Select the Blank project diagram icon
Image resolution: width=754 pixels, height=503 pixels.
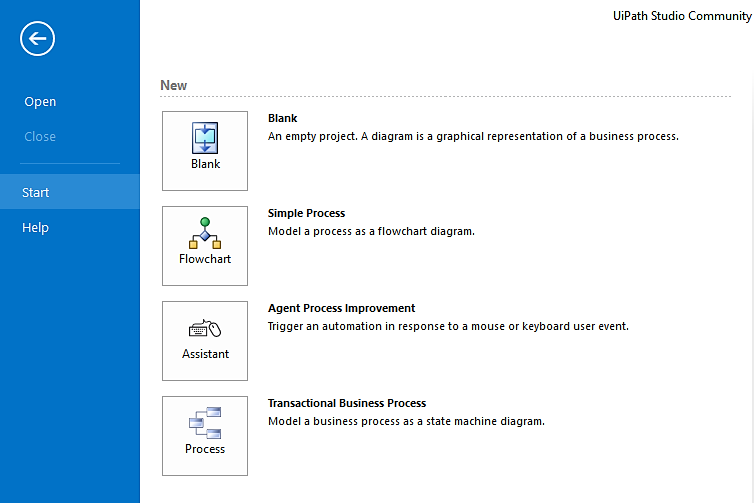205,138
